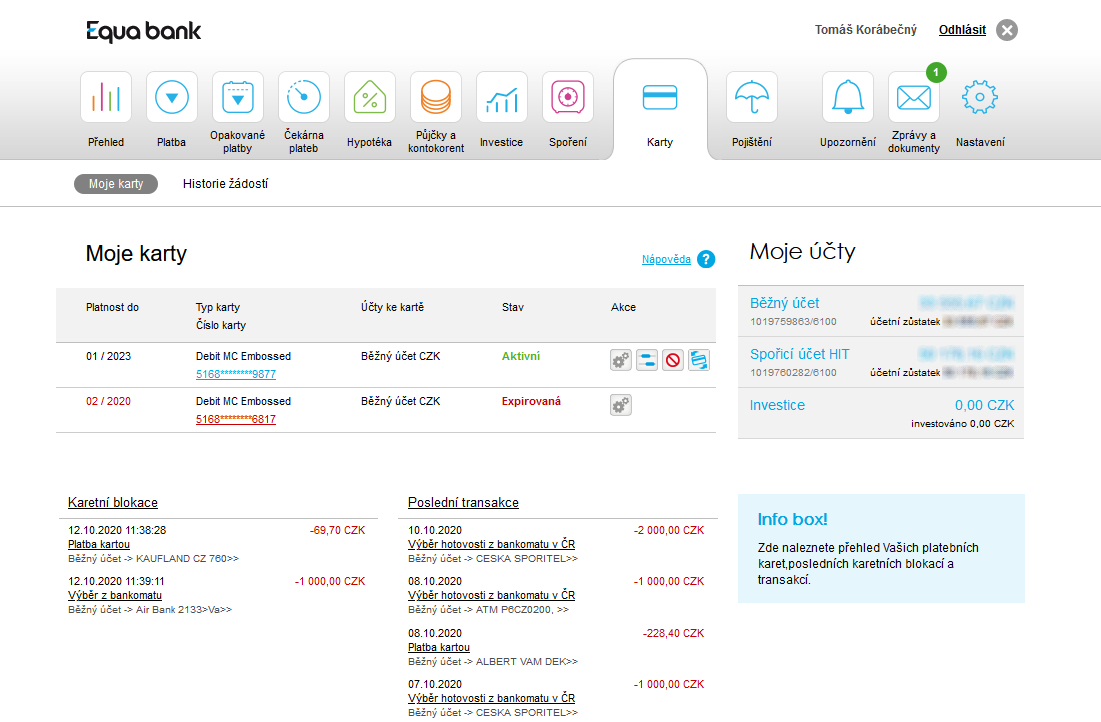Open the Přehled overview icon

point(106,98)
